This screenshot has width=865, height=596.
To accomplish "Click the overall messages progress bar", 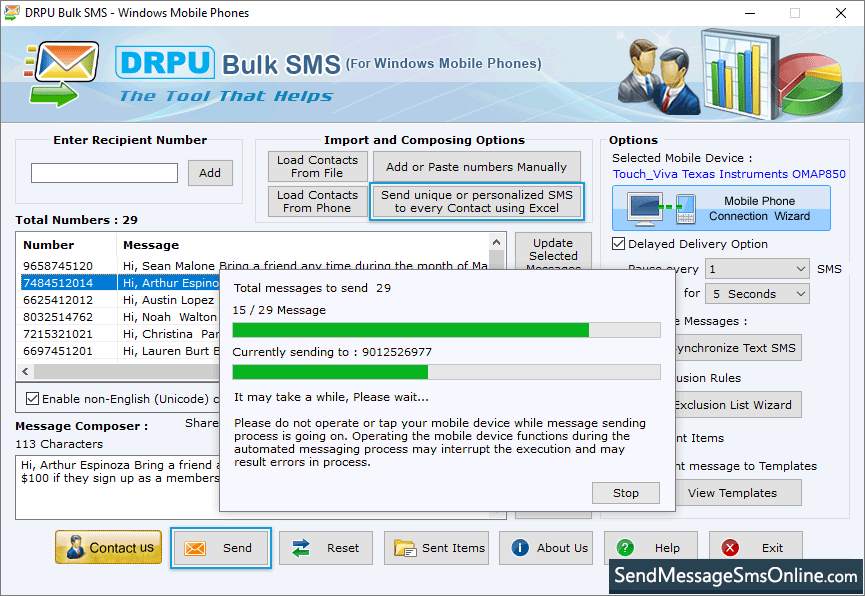I will [x=446, y=330].
